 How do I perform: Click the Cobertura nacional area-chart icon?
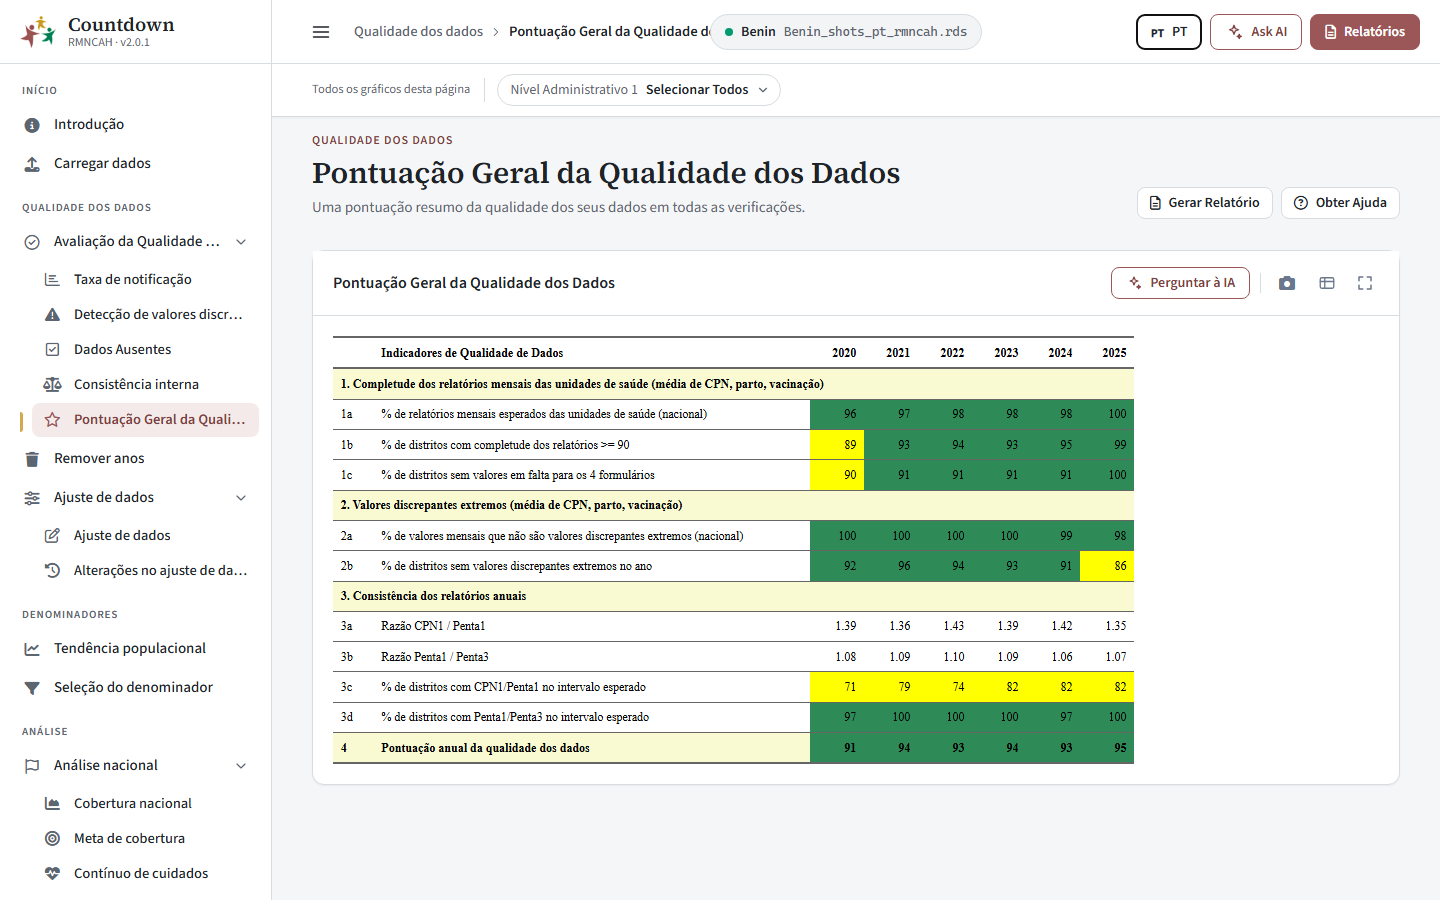[52, 804]
